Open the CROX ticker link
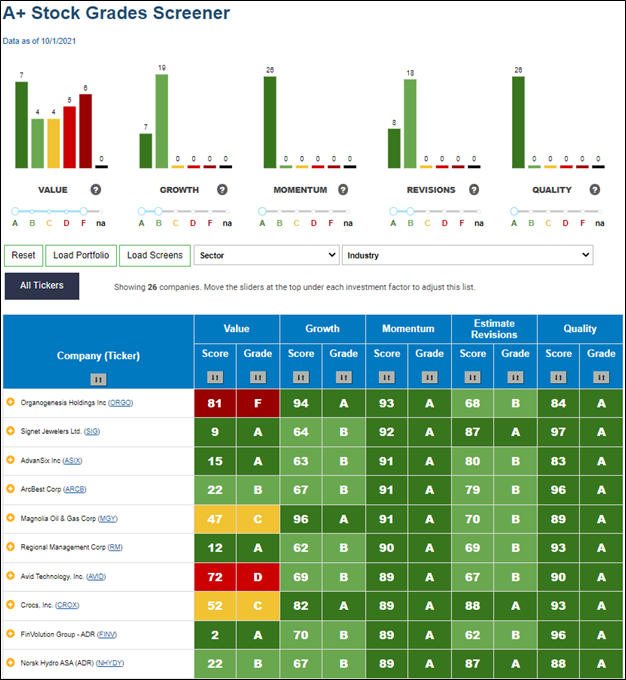Screen dimensions: 626x680 pyautogui.click(x=67, y=605)
